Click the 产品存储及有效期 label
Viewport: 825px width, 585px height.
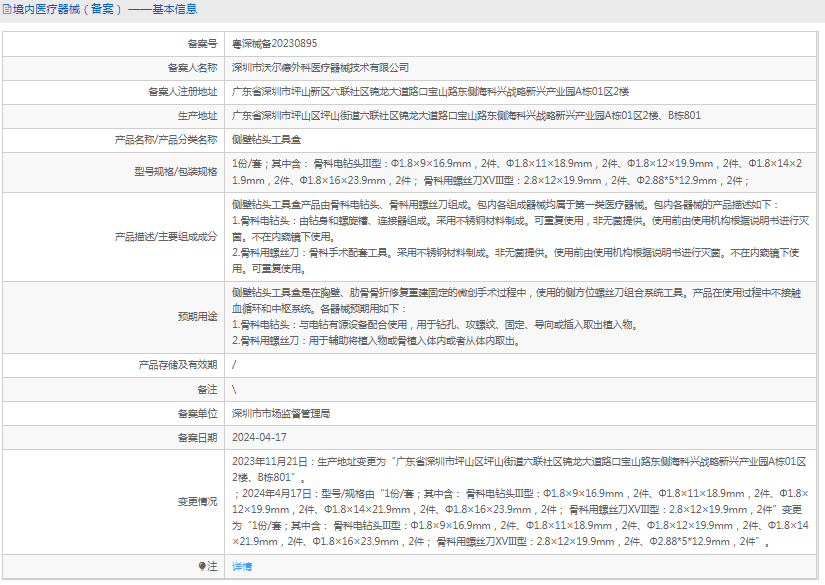click(x=178, y=365)
